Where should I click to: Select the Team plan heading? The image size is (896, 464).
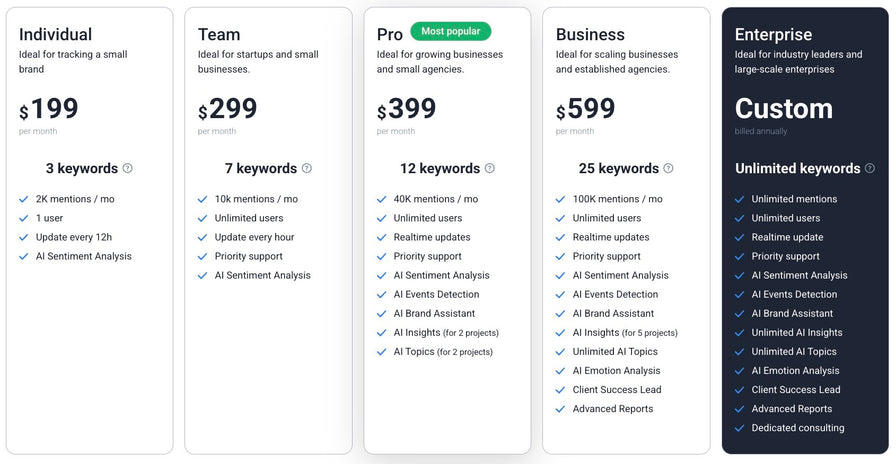pyautogui.click(x=219, y=34)
